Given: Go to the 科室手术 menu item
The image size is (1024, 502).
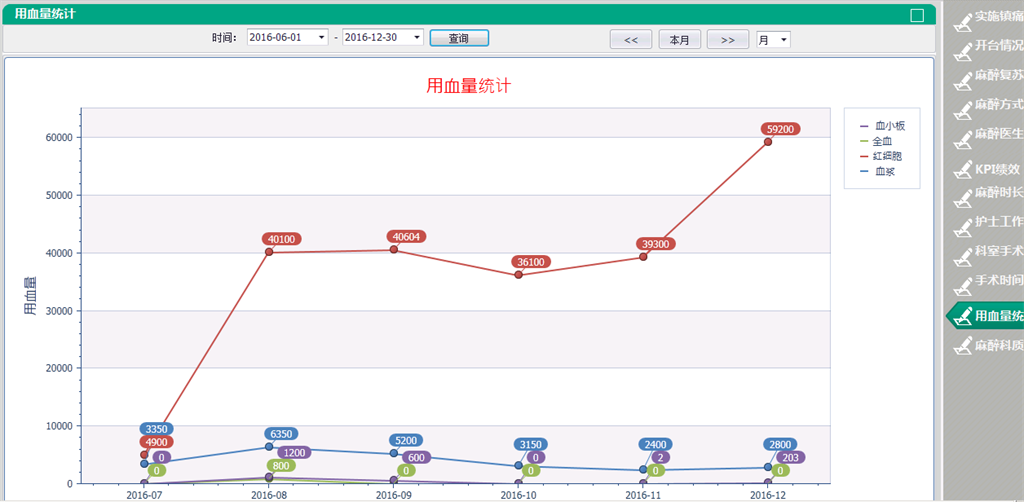Looking at the screenshot, I should tap(997, 252).
